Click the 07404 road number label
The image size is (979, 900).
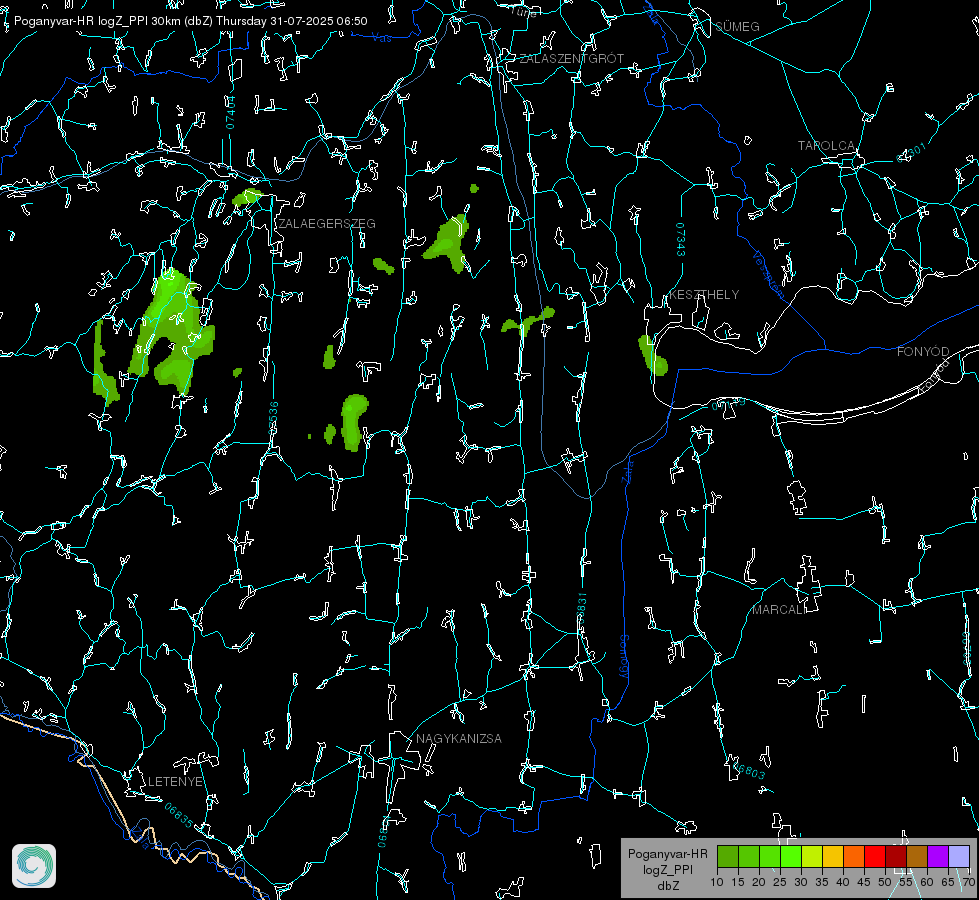pyautogui.click(x=230, y=112)
